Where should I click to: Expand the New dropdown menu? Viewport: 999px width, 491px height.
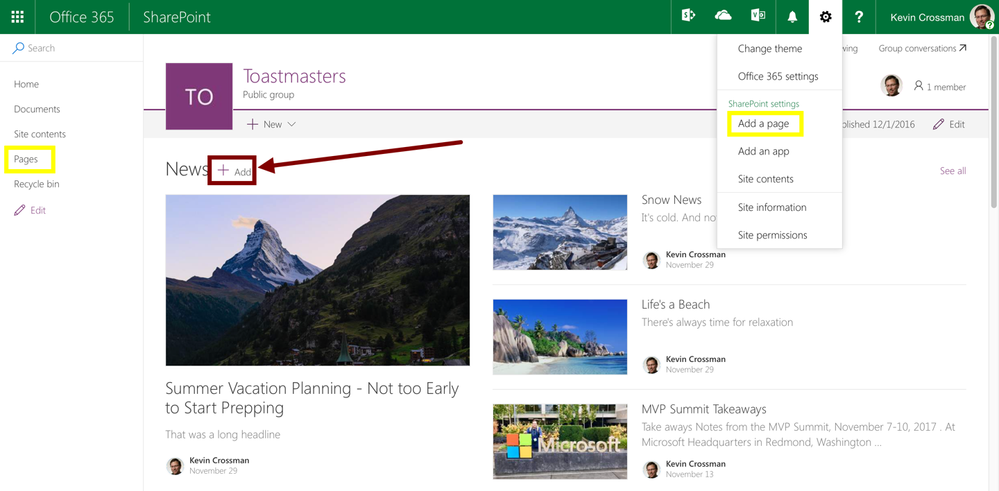[271, 124]
